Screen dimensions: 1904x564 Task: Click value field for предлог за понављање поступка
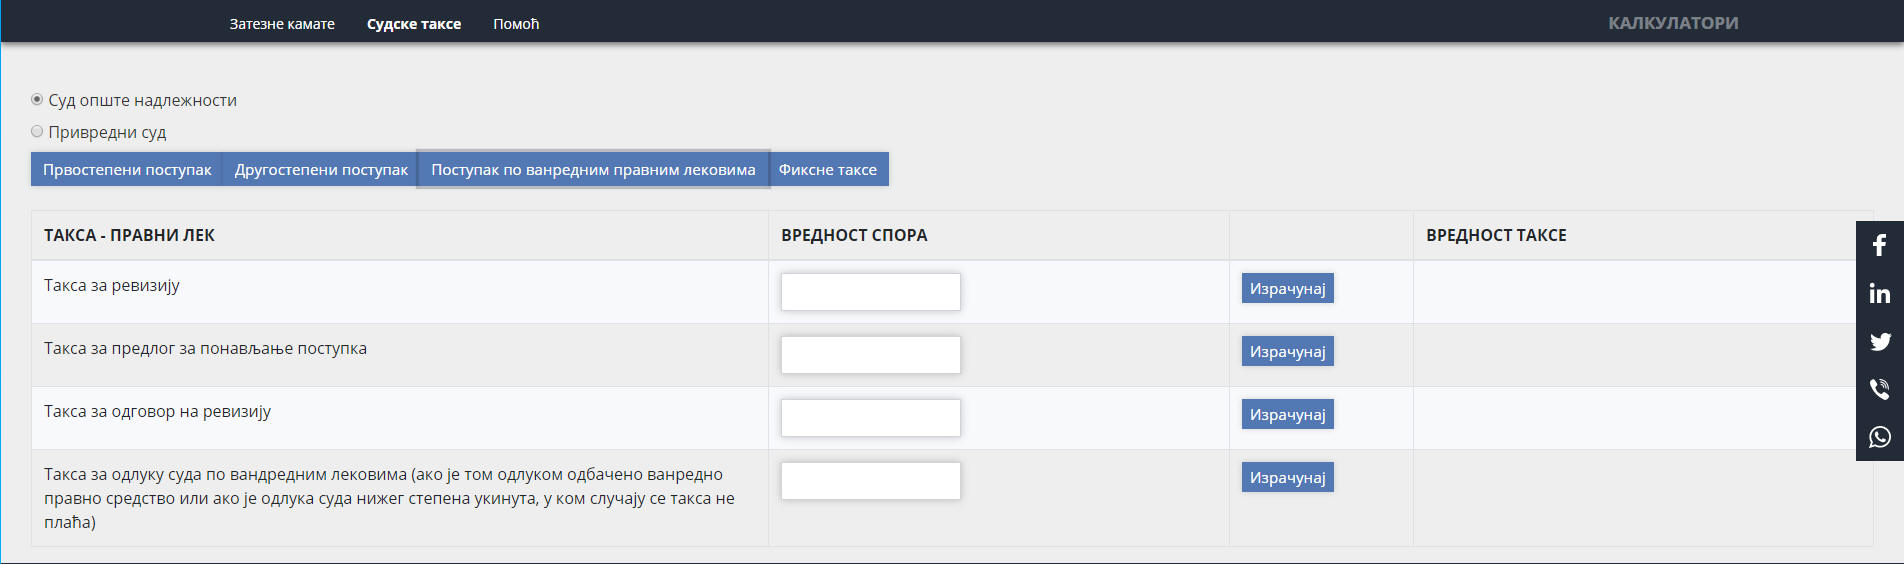click(870, 355)
